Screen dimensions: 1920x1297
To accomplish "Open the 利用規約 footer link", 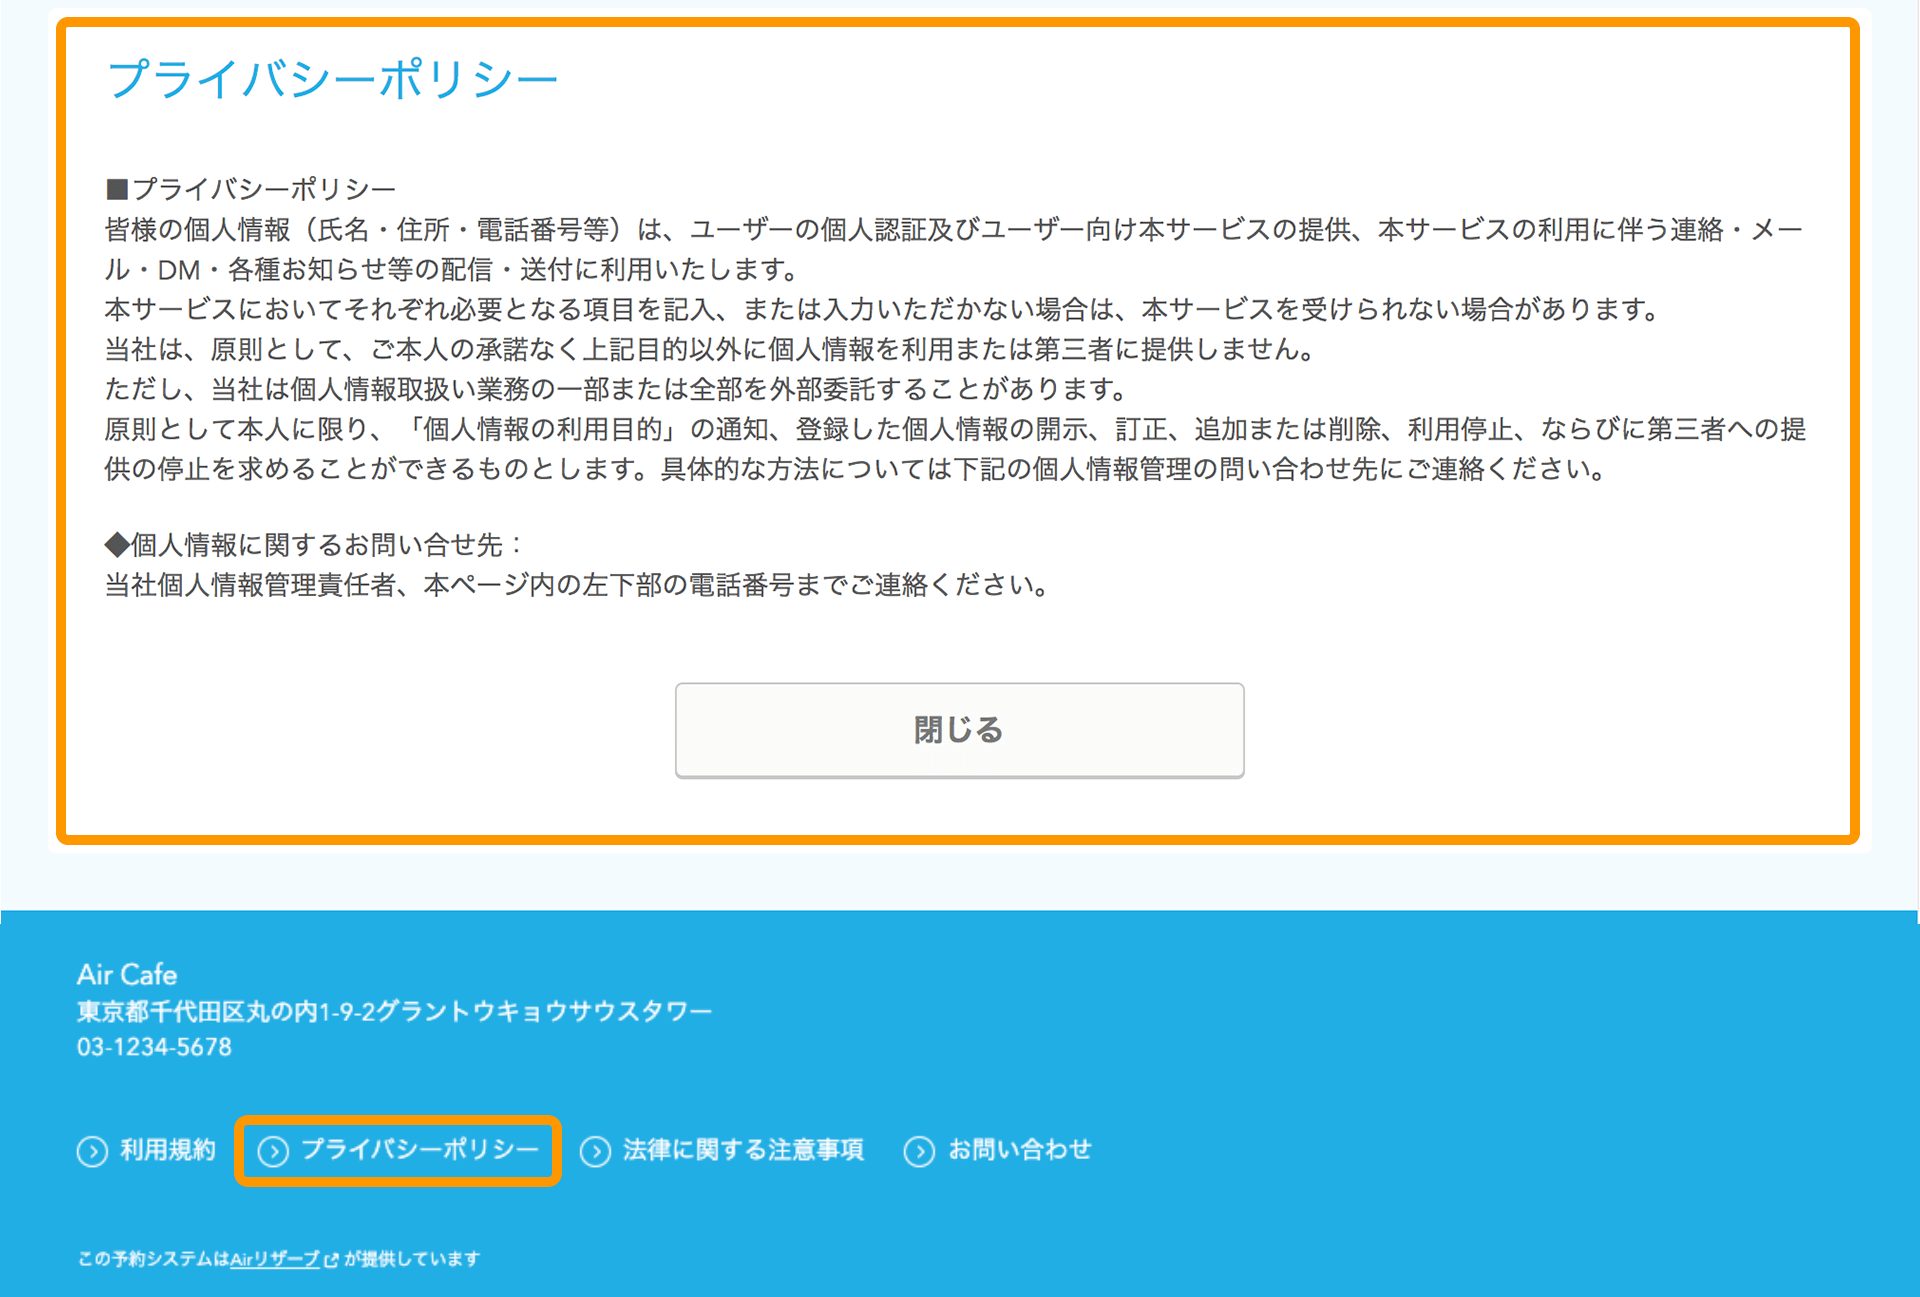I will click(147, 1150).
